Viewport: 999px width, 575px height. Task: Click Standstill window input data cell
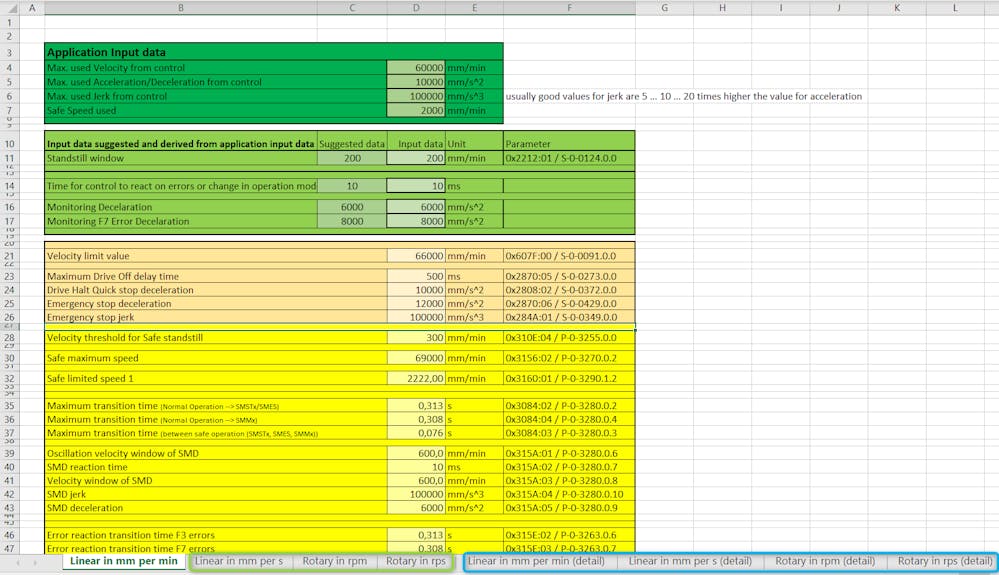[x=416, y=158]
